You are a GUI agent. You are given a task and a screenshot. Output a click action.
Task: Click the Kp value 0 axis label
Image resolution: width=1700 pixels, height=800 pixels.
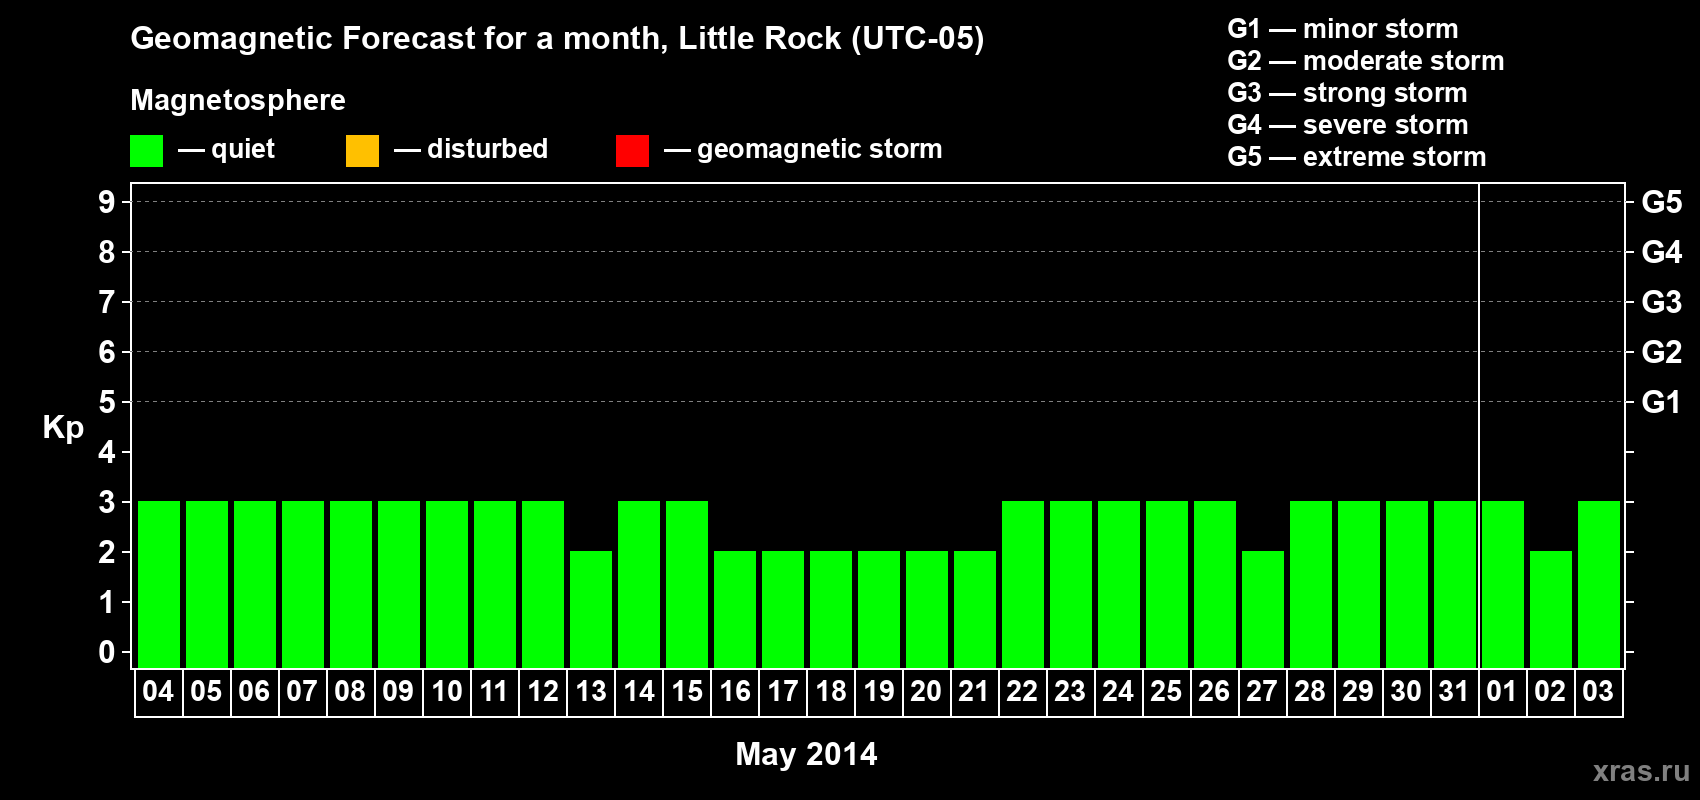pos(107,652)
